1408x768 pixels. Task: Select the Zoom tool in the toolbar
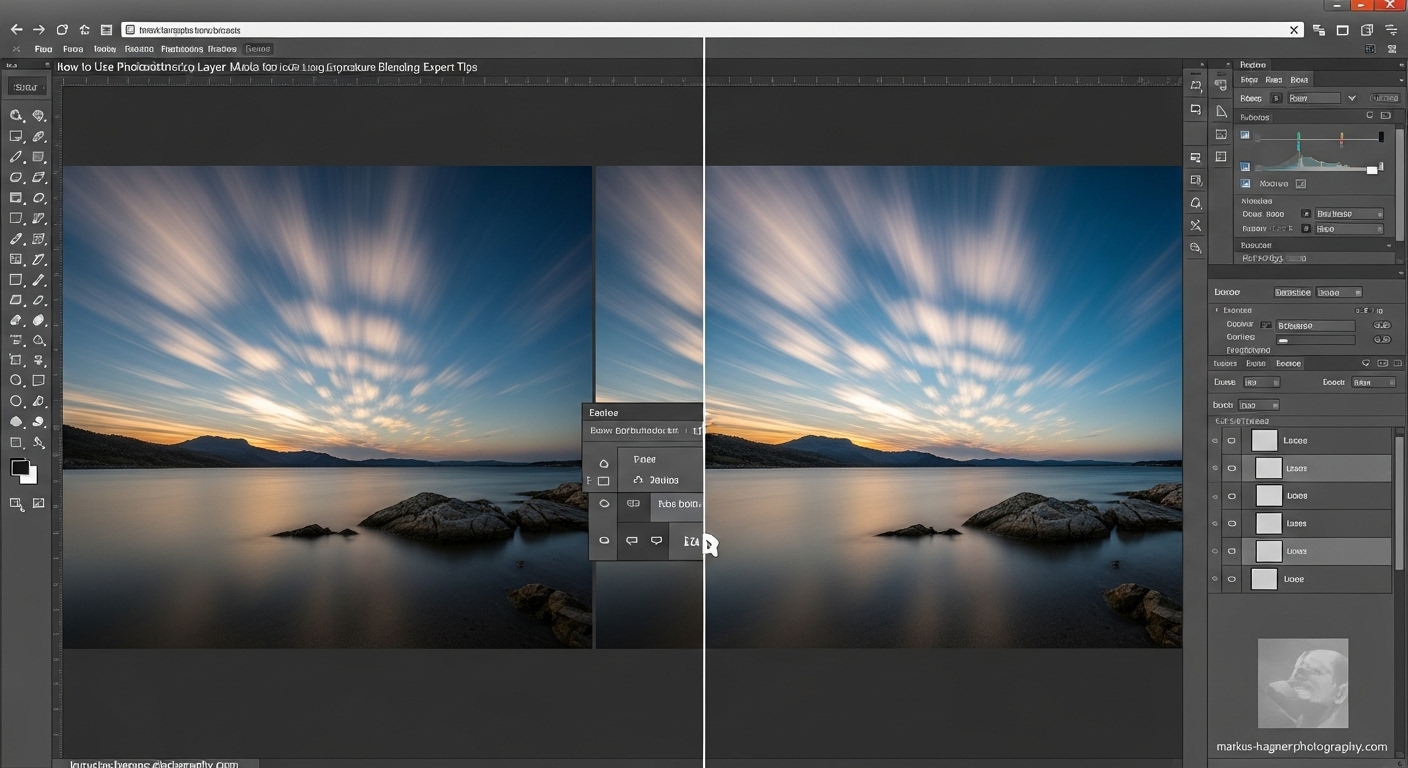click(14, 115)
